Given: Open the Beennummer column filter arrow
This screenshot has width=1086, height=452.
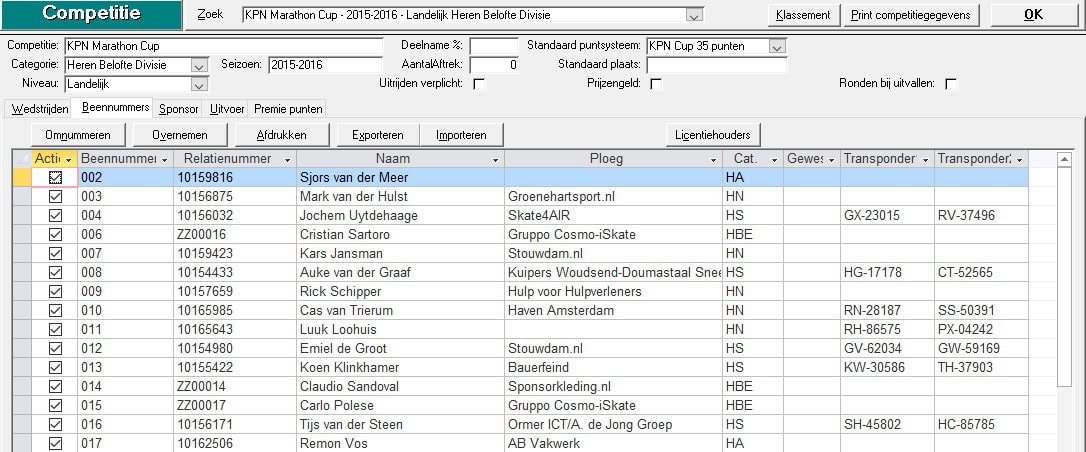Looking at the screenshot, I should [x=164, y=160].
